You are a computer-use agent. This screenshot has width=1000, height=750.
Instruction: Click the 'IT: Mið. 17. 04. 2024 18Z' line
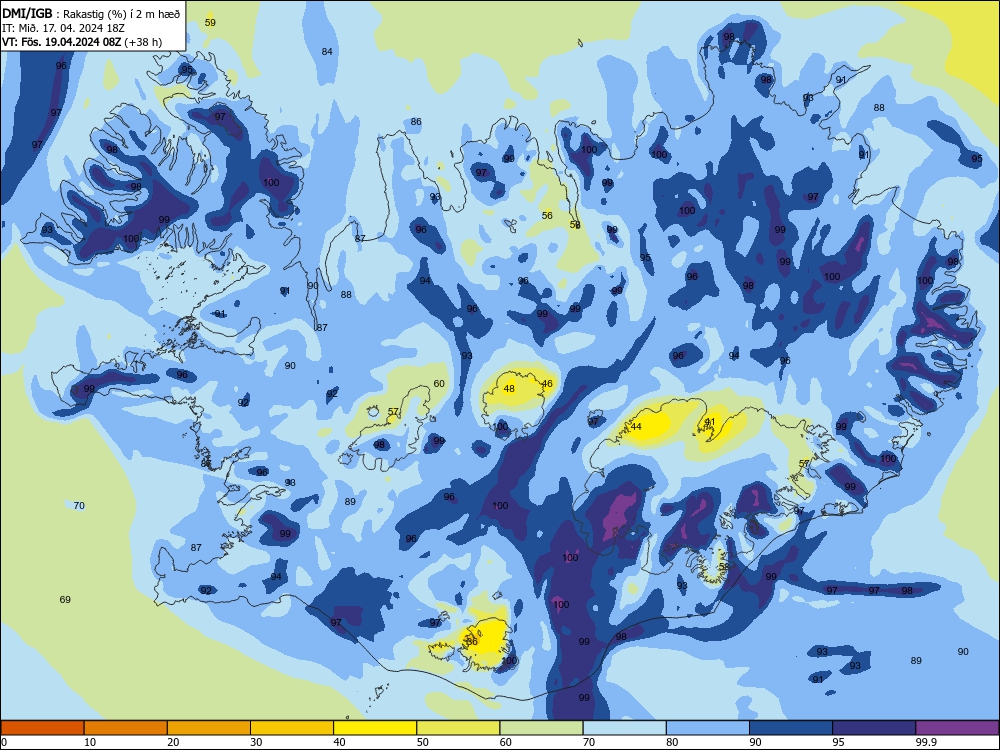click(x=63, y=28)
